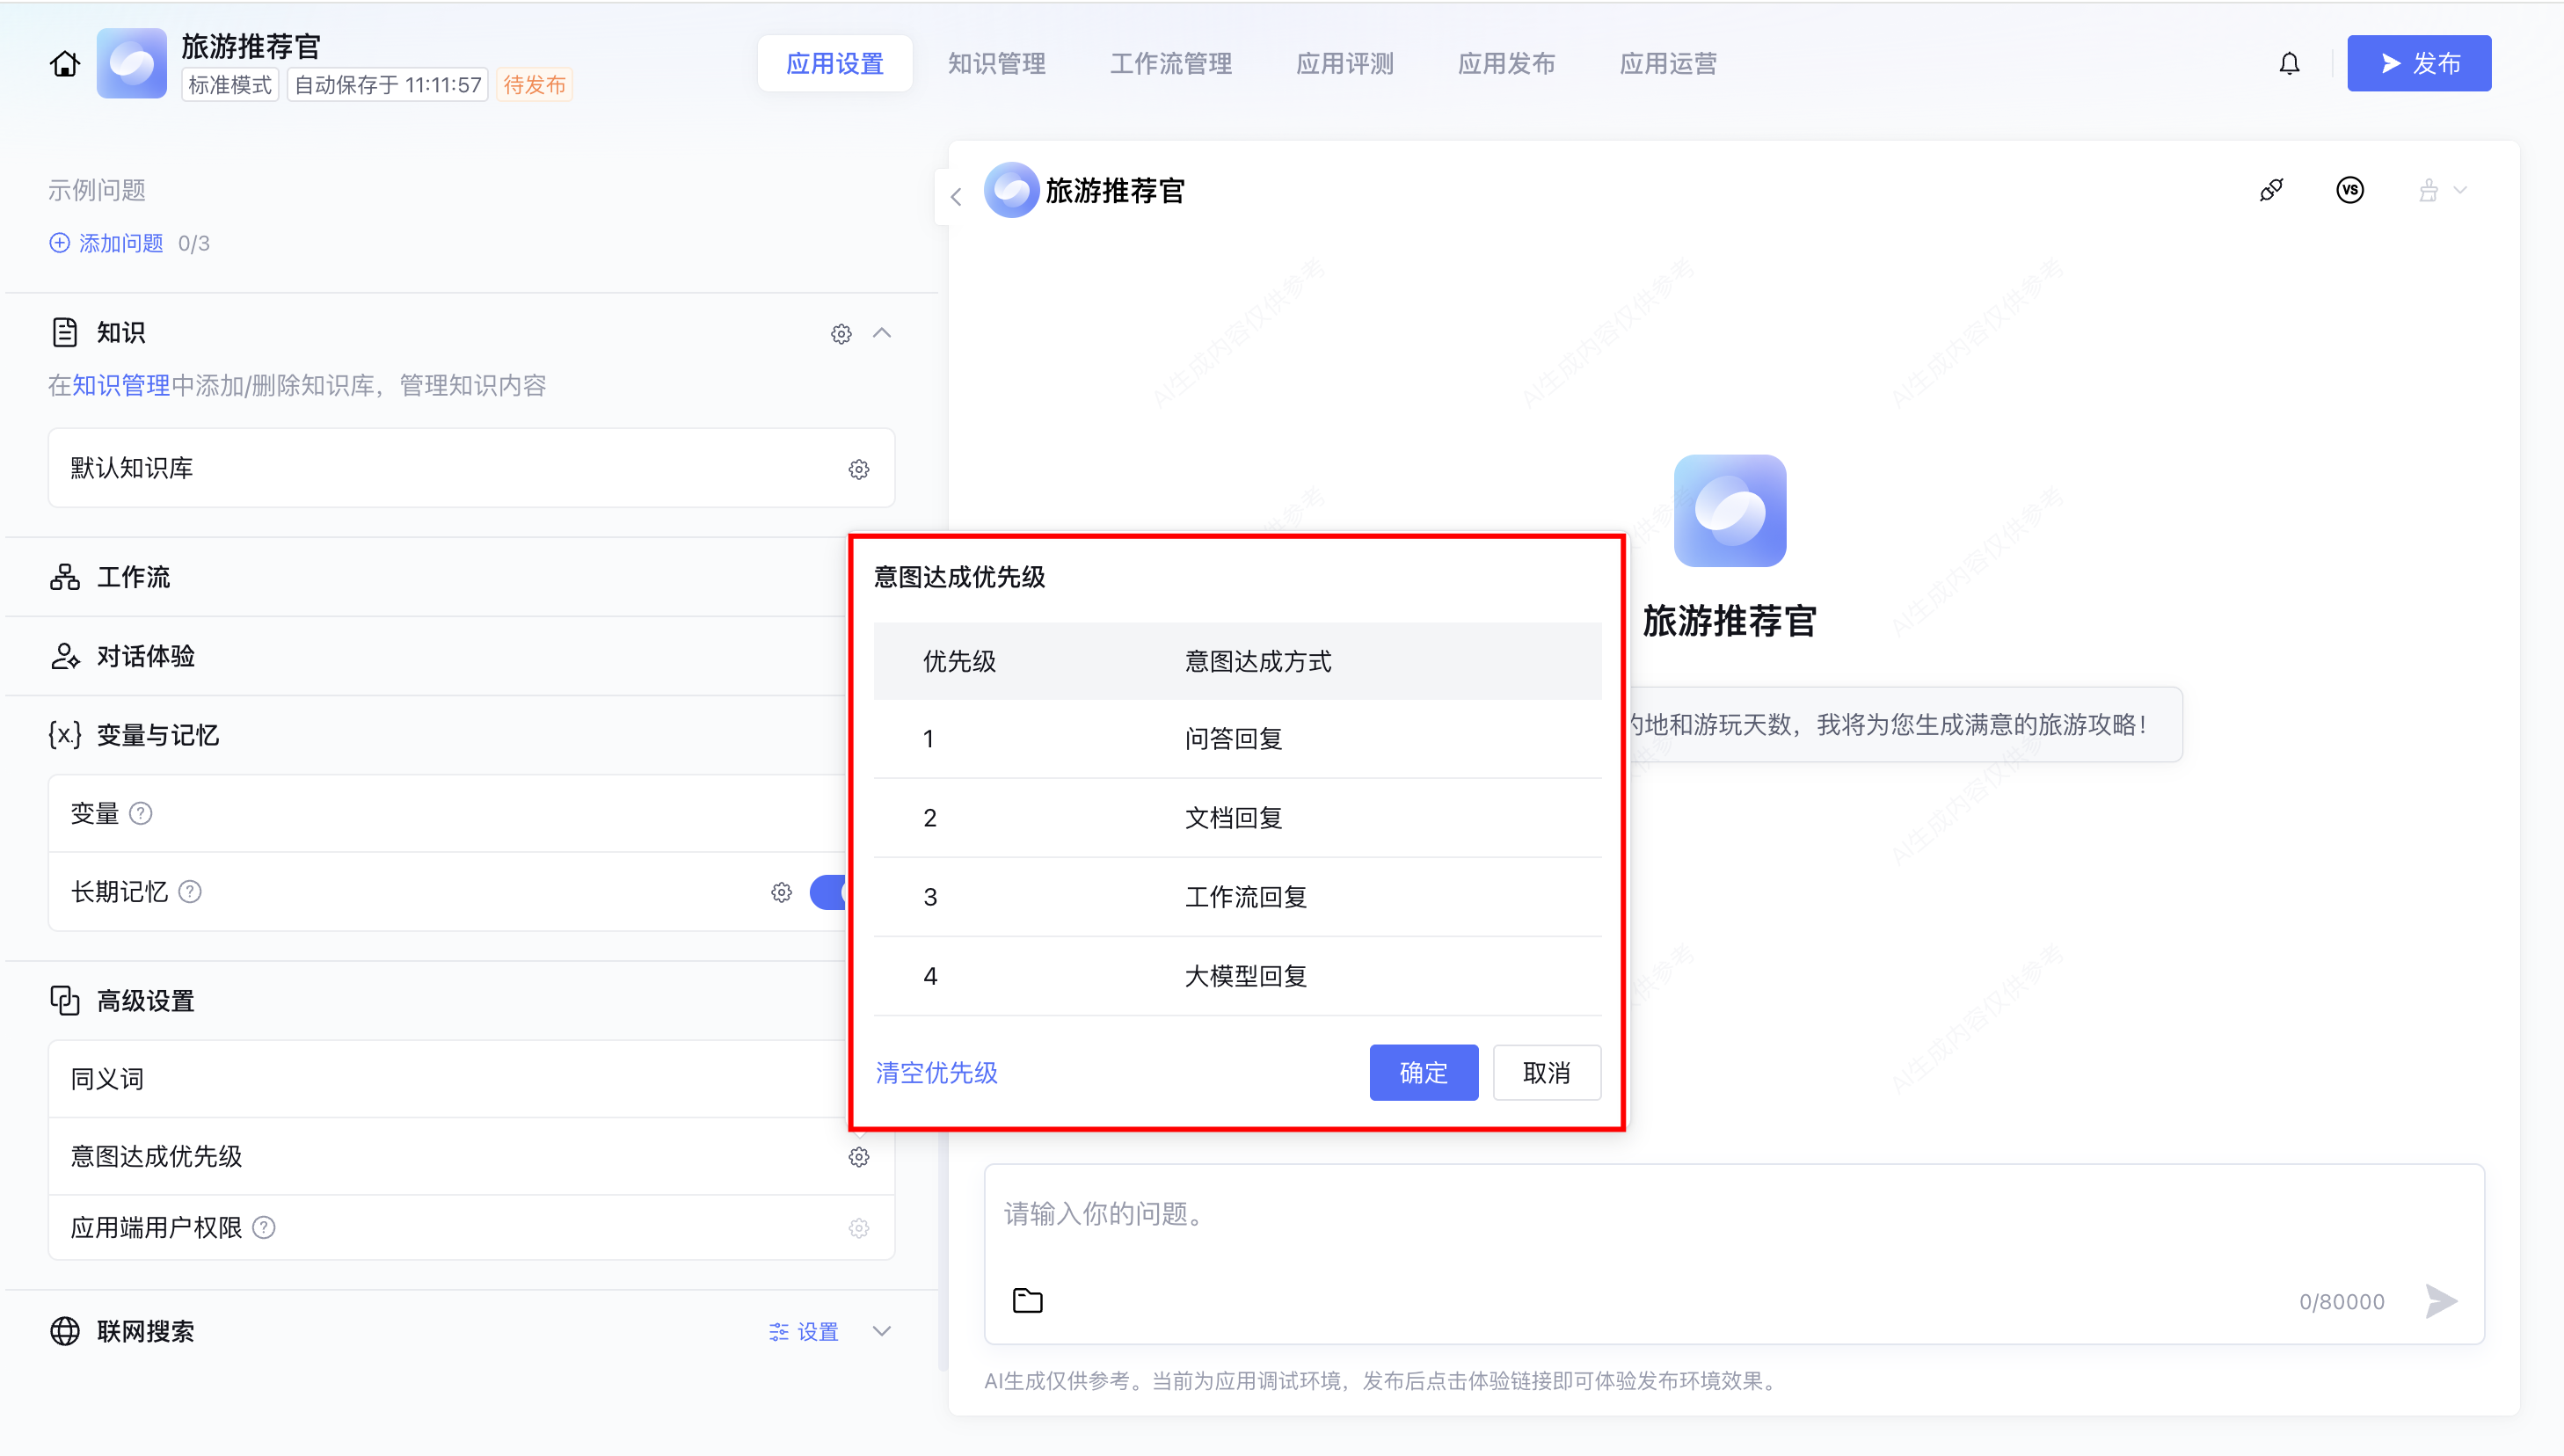
Task: Collapse the 知识 section
Action: [882, 333]
